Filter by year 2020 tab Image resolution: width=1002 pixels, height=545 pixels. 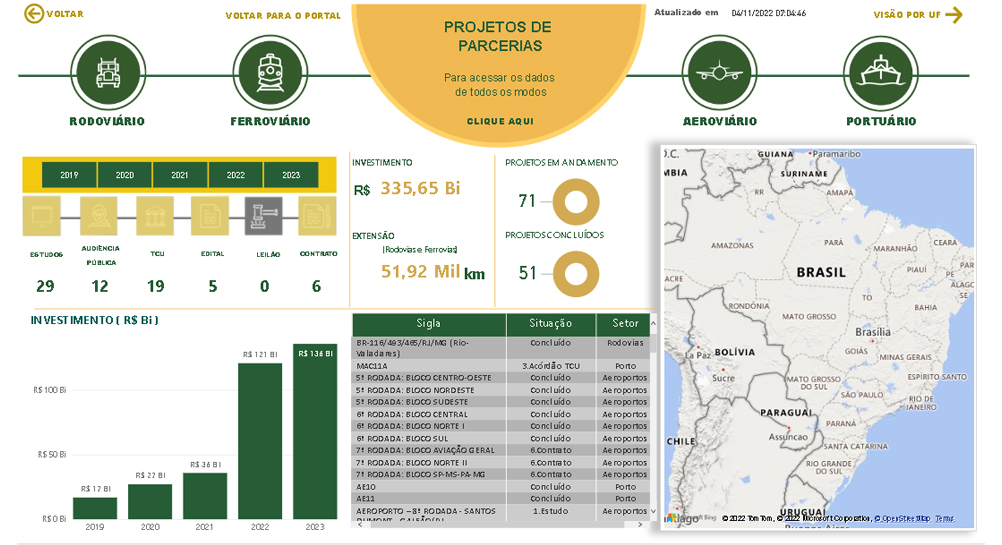point(125,175)
